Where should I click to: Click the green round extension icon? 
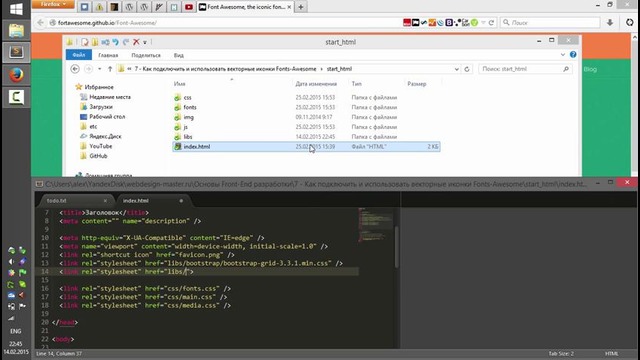[474, 23]
